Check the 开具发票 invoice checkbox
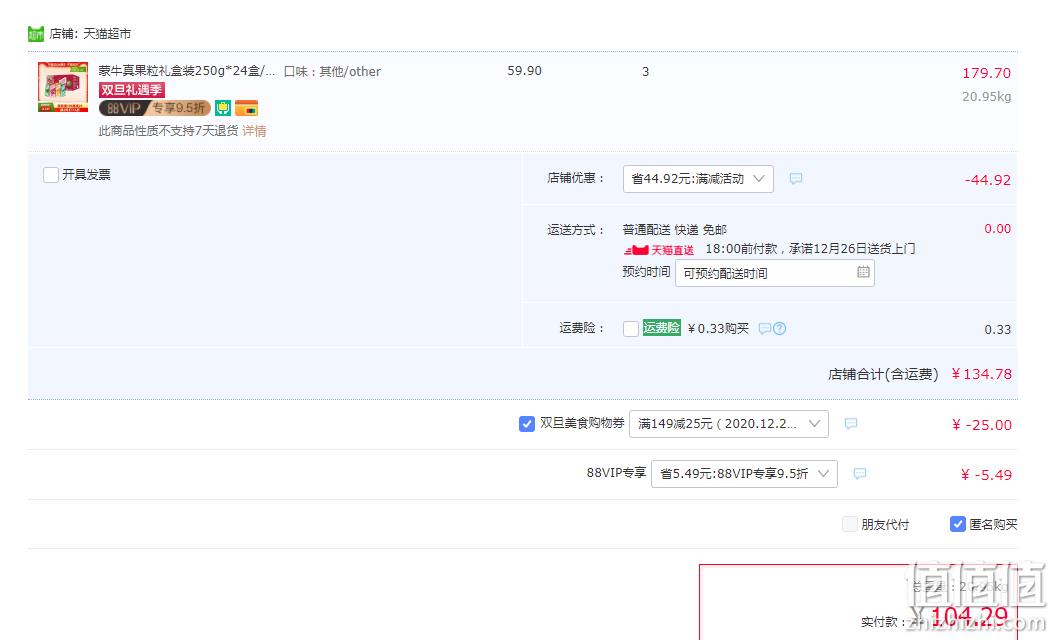The height and width of the screenshot is (640, 1055). [50, 175]
